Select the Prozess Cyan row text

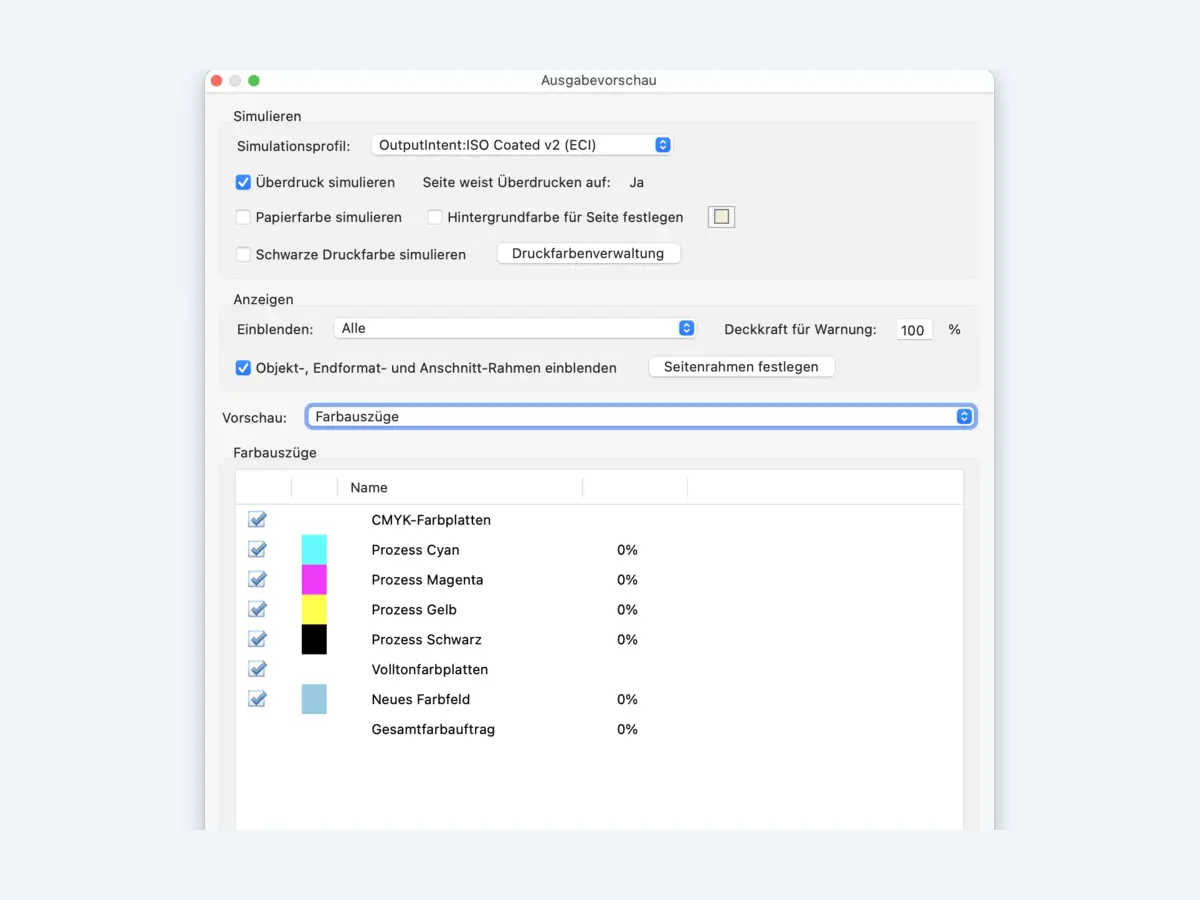point(415,550)
